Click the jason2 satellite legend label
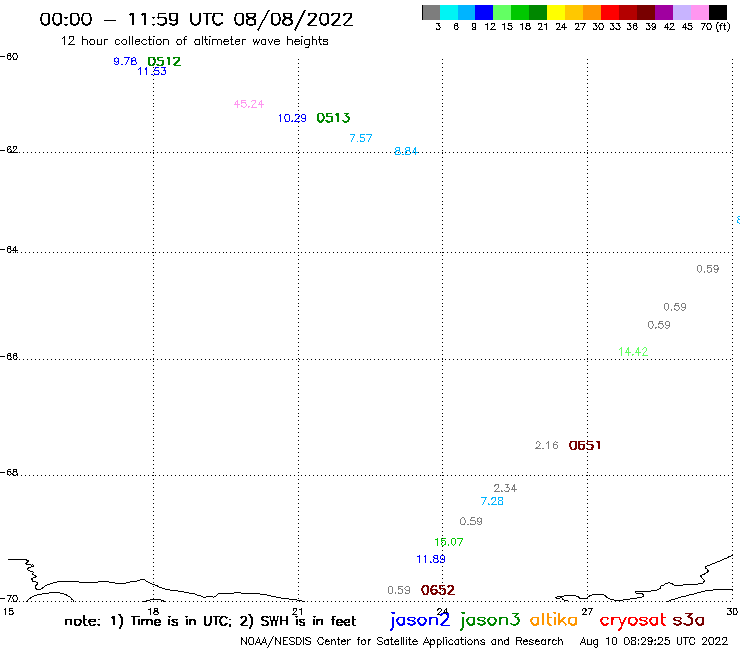 (x=420, y=620)
